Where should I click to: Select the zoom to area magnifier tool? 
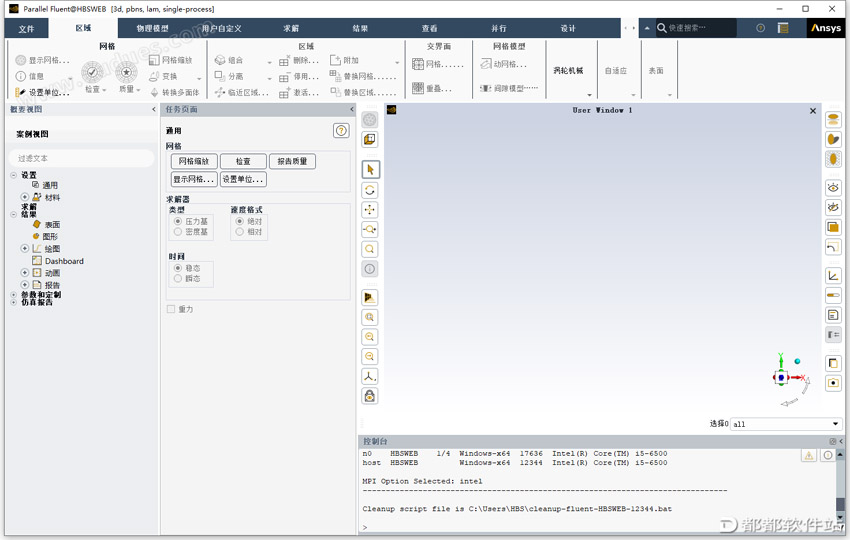point(370,249)
